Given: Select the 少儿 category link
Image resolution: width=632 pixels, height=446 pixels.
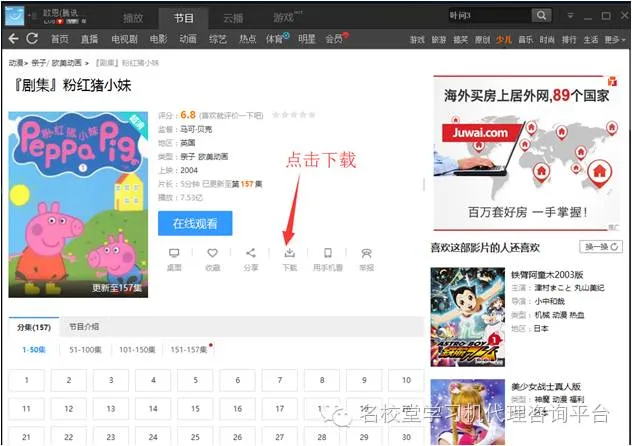Looking at the screenshot, I should [503, 39].
